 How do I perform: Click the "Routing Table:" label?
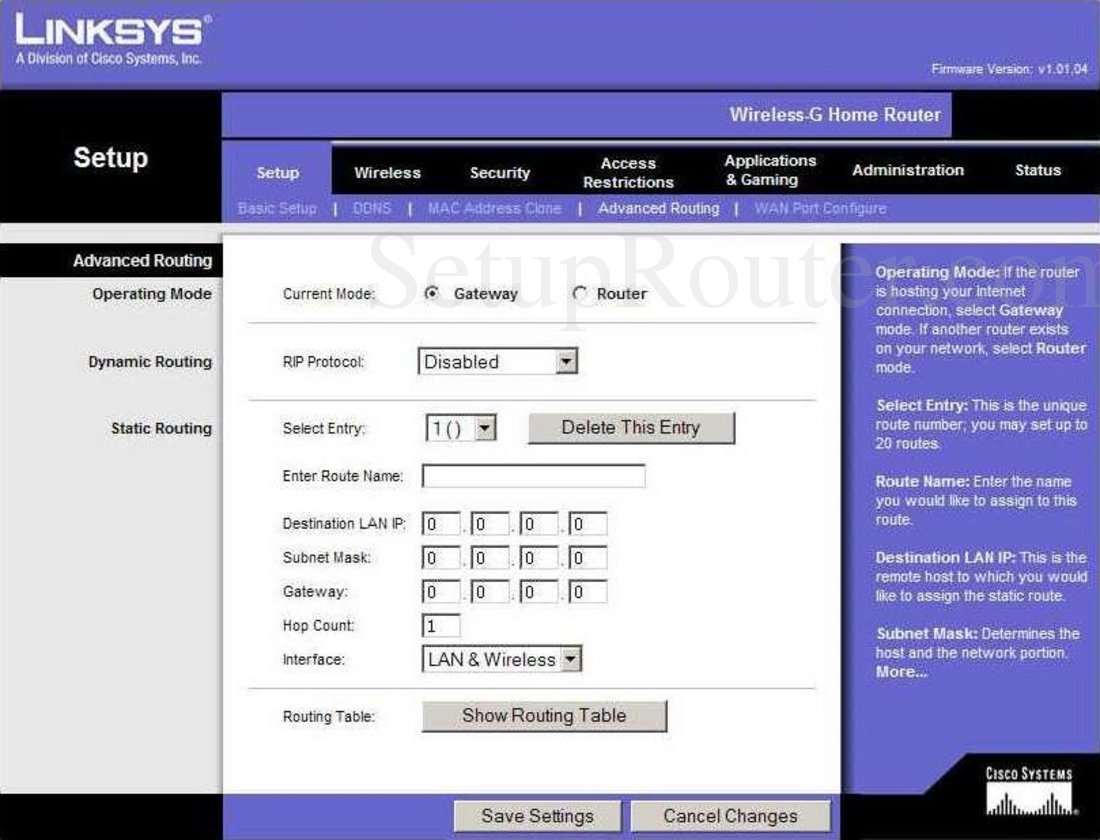328,716
